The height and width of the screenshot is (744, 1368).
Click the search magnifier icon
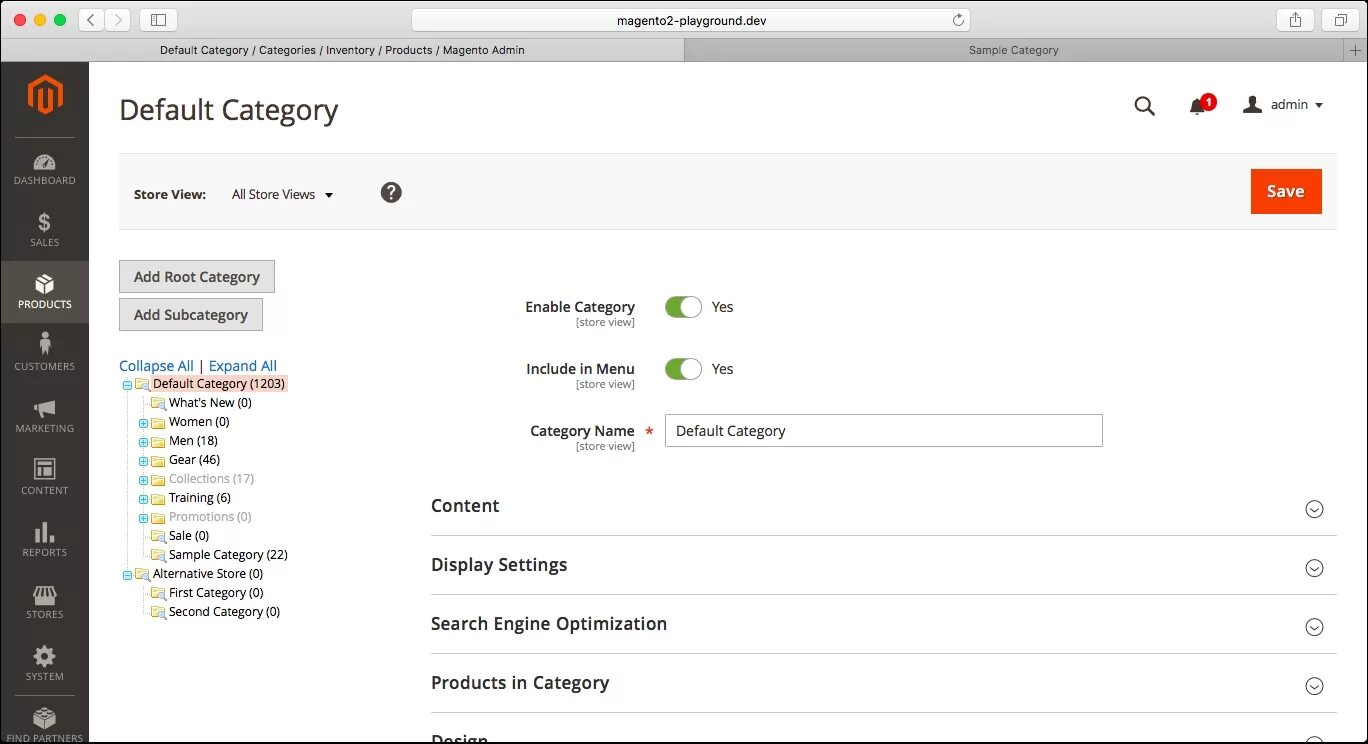click(x=1145, y=106)
